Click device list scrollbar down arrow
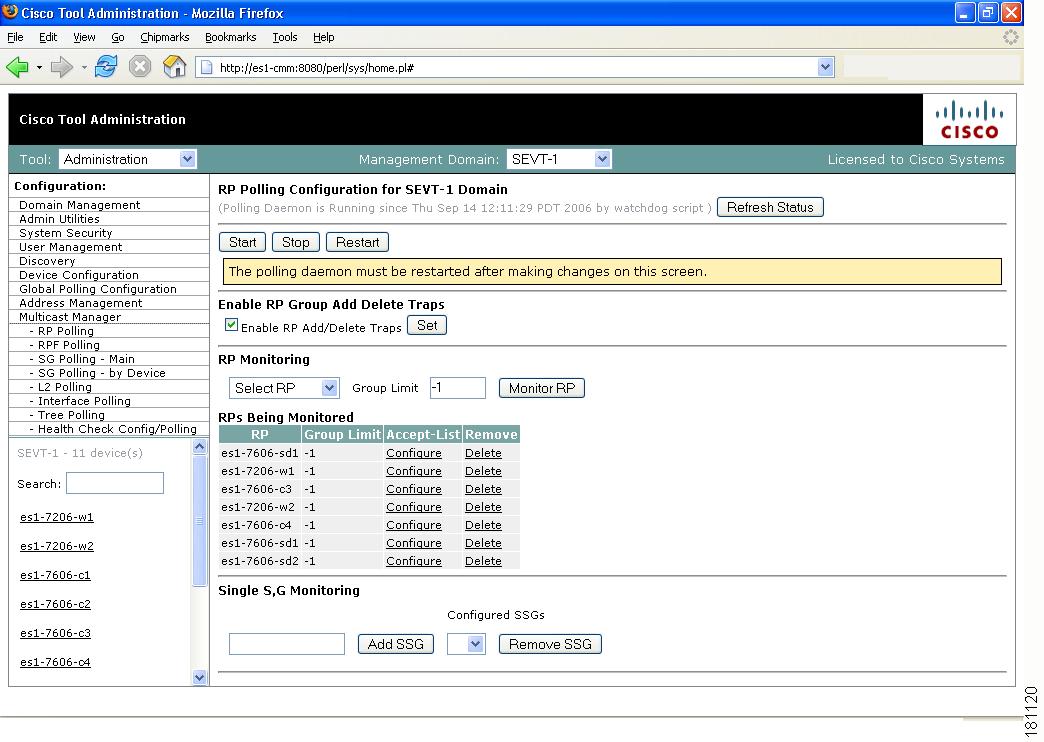Image resolution: width=1044 pixels, height=742 pixels. tap(199, 678)
